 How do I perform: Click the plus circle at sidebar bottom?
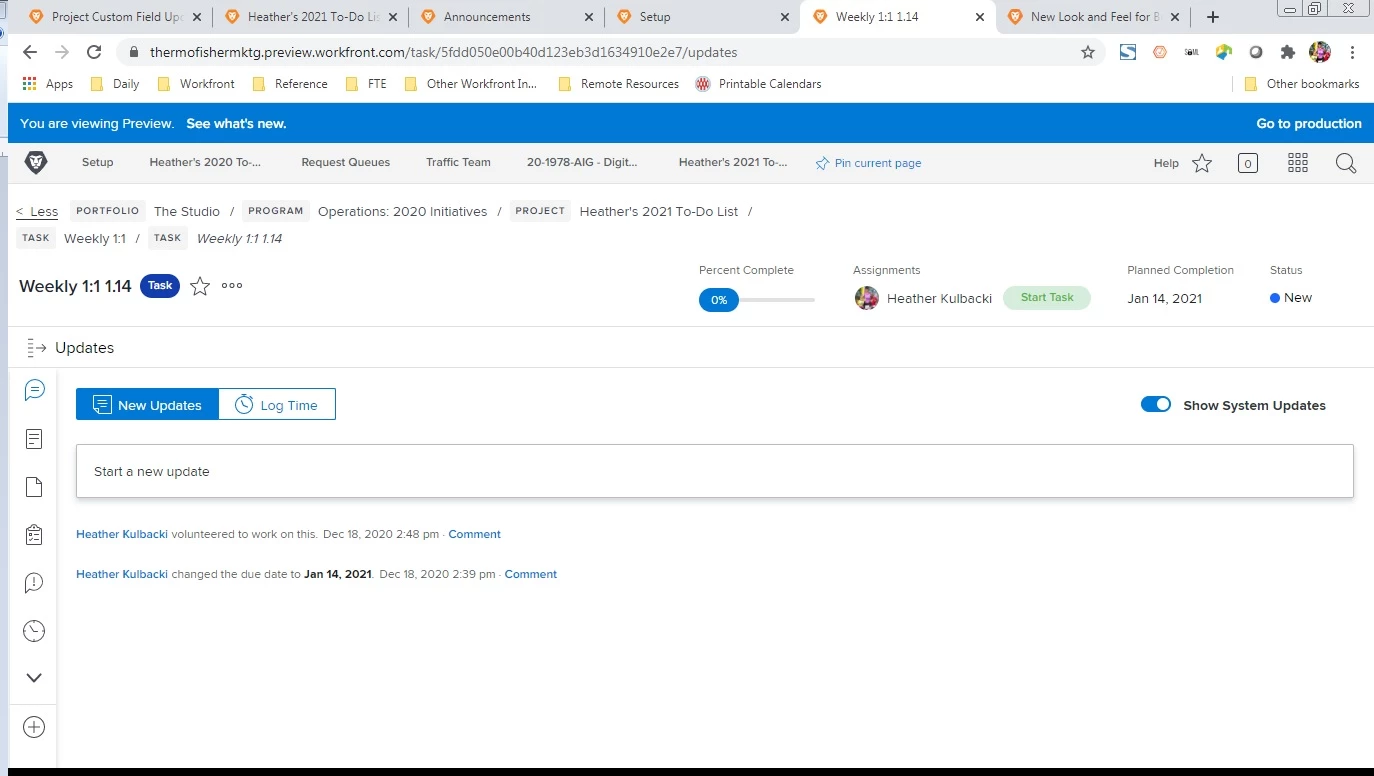coord(34,727)
